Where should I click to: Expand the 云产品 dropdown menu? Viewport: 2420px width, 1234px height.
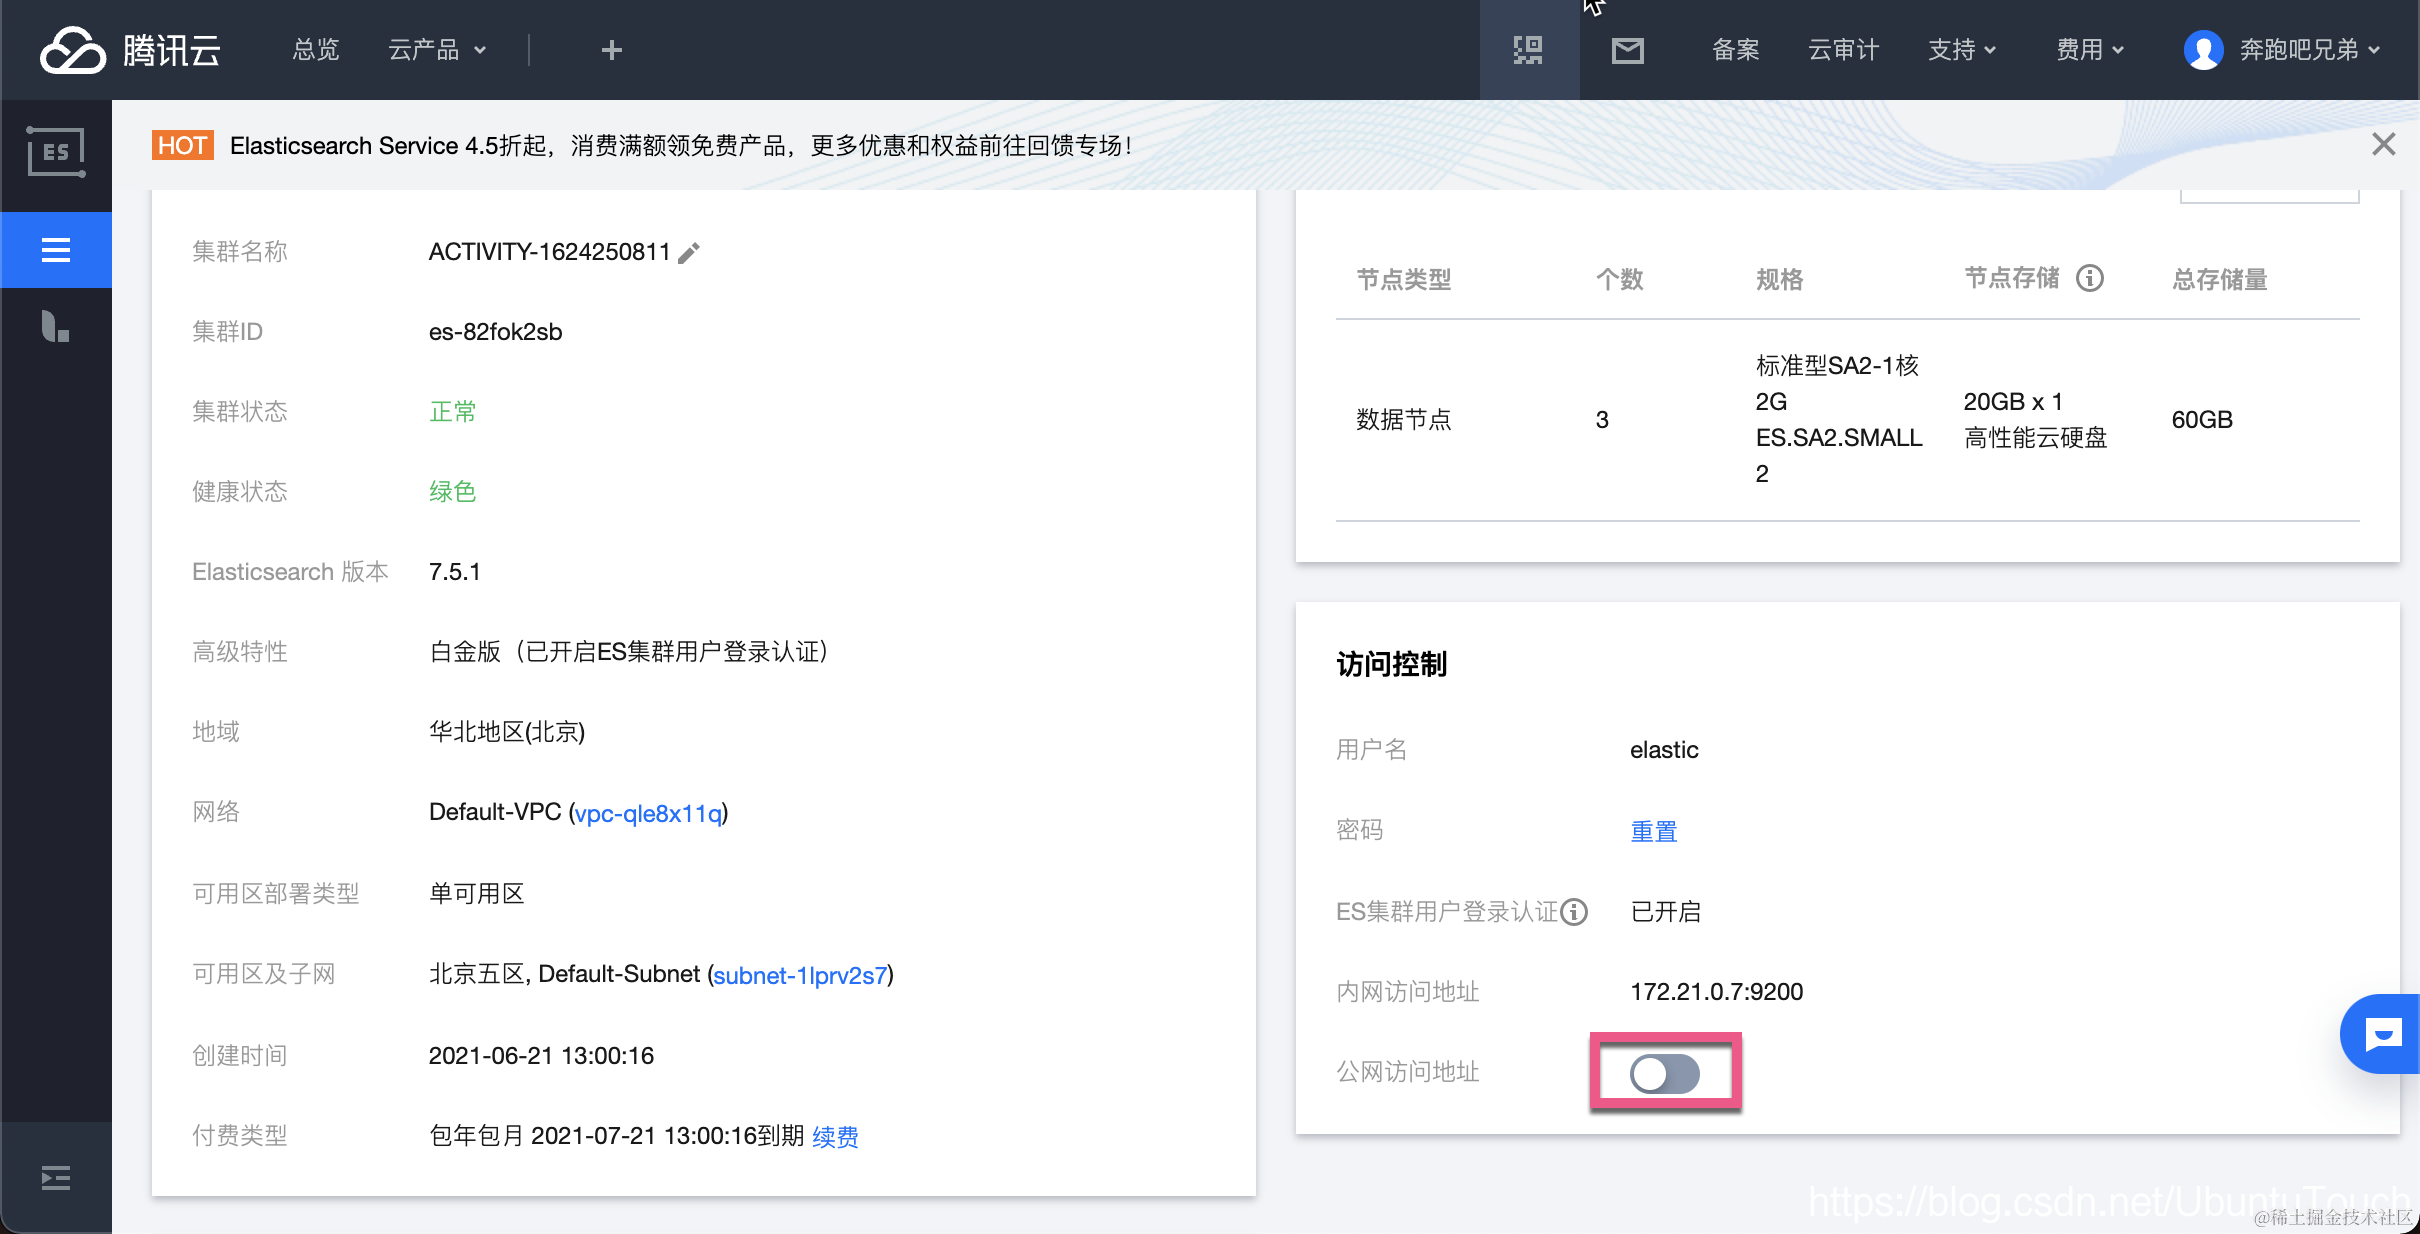point(437,50)
